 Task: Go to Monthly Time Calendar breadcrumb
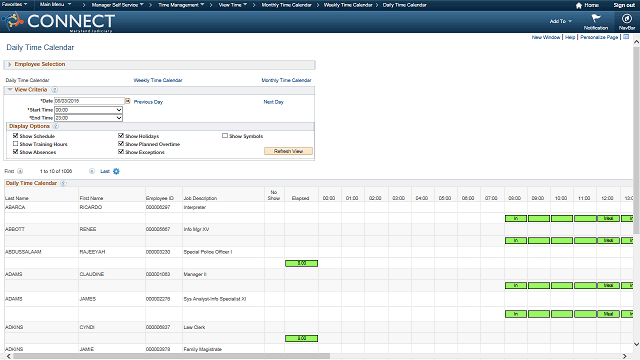[286, 5]
